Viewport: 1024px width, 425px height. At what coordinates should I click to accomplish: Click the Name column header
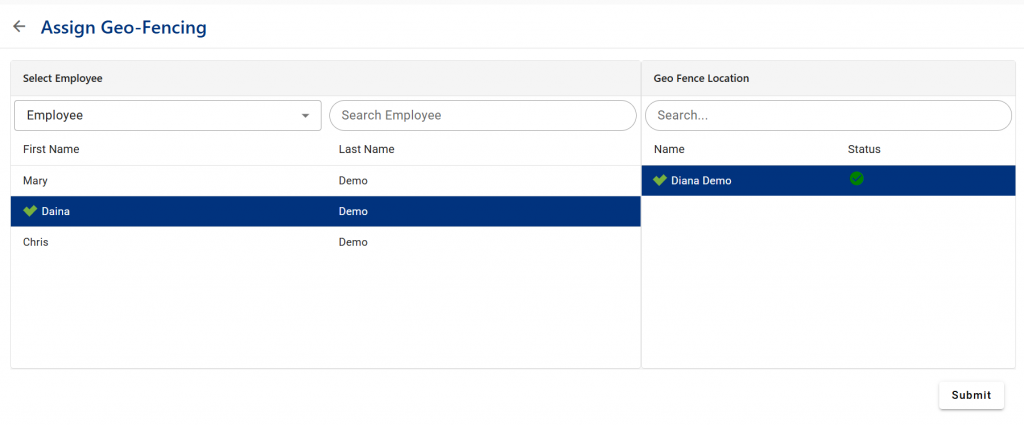(669, 150)
